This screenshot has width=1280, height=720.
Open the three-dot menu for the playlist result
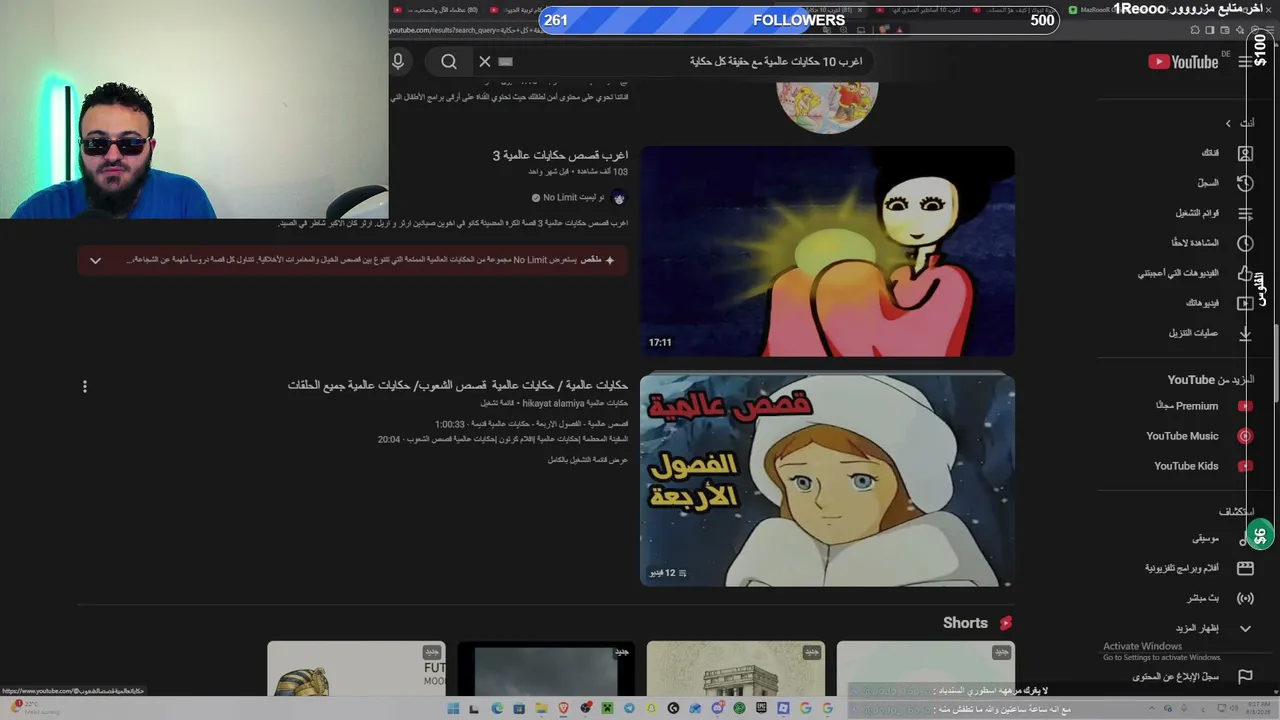(x=85, y=386)
